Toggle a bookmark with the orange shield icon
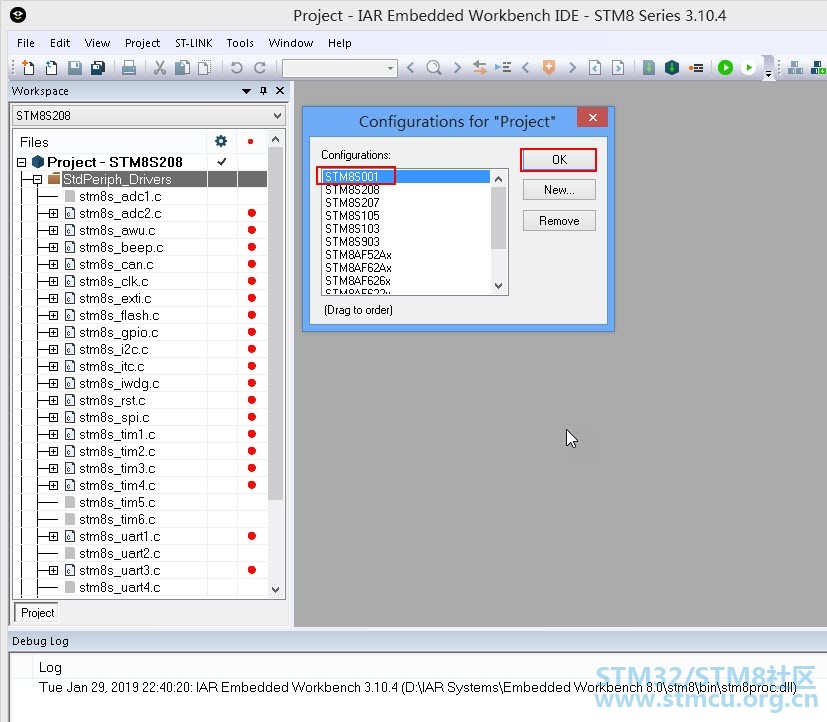This screenshot has height=722, width=827. point(549,68)
